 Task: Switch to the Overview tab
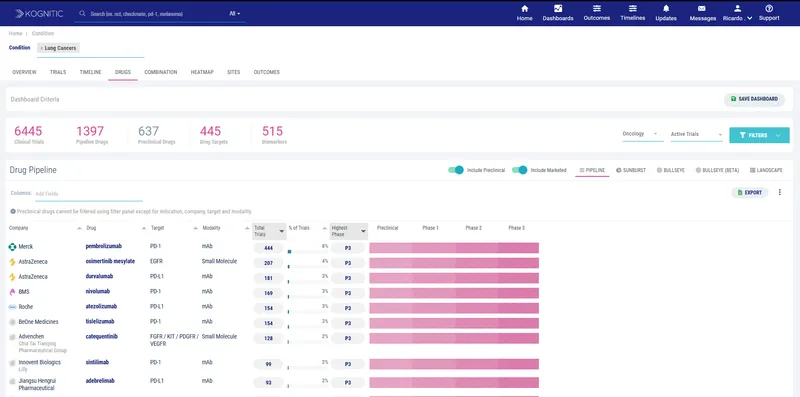[x=24, y=72]
